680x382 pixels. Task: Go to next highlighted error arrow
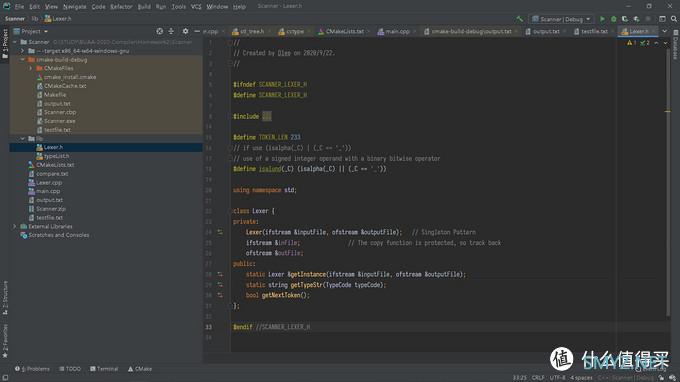coord(665,43)
